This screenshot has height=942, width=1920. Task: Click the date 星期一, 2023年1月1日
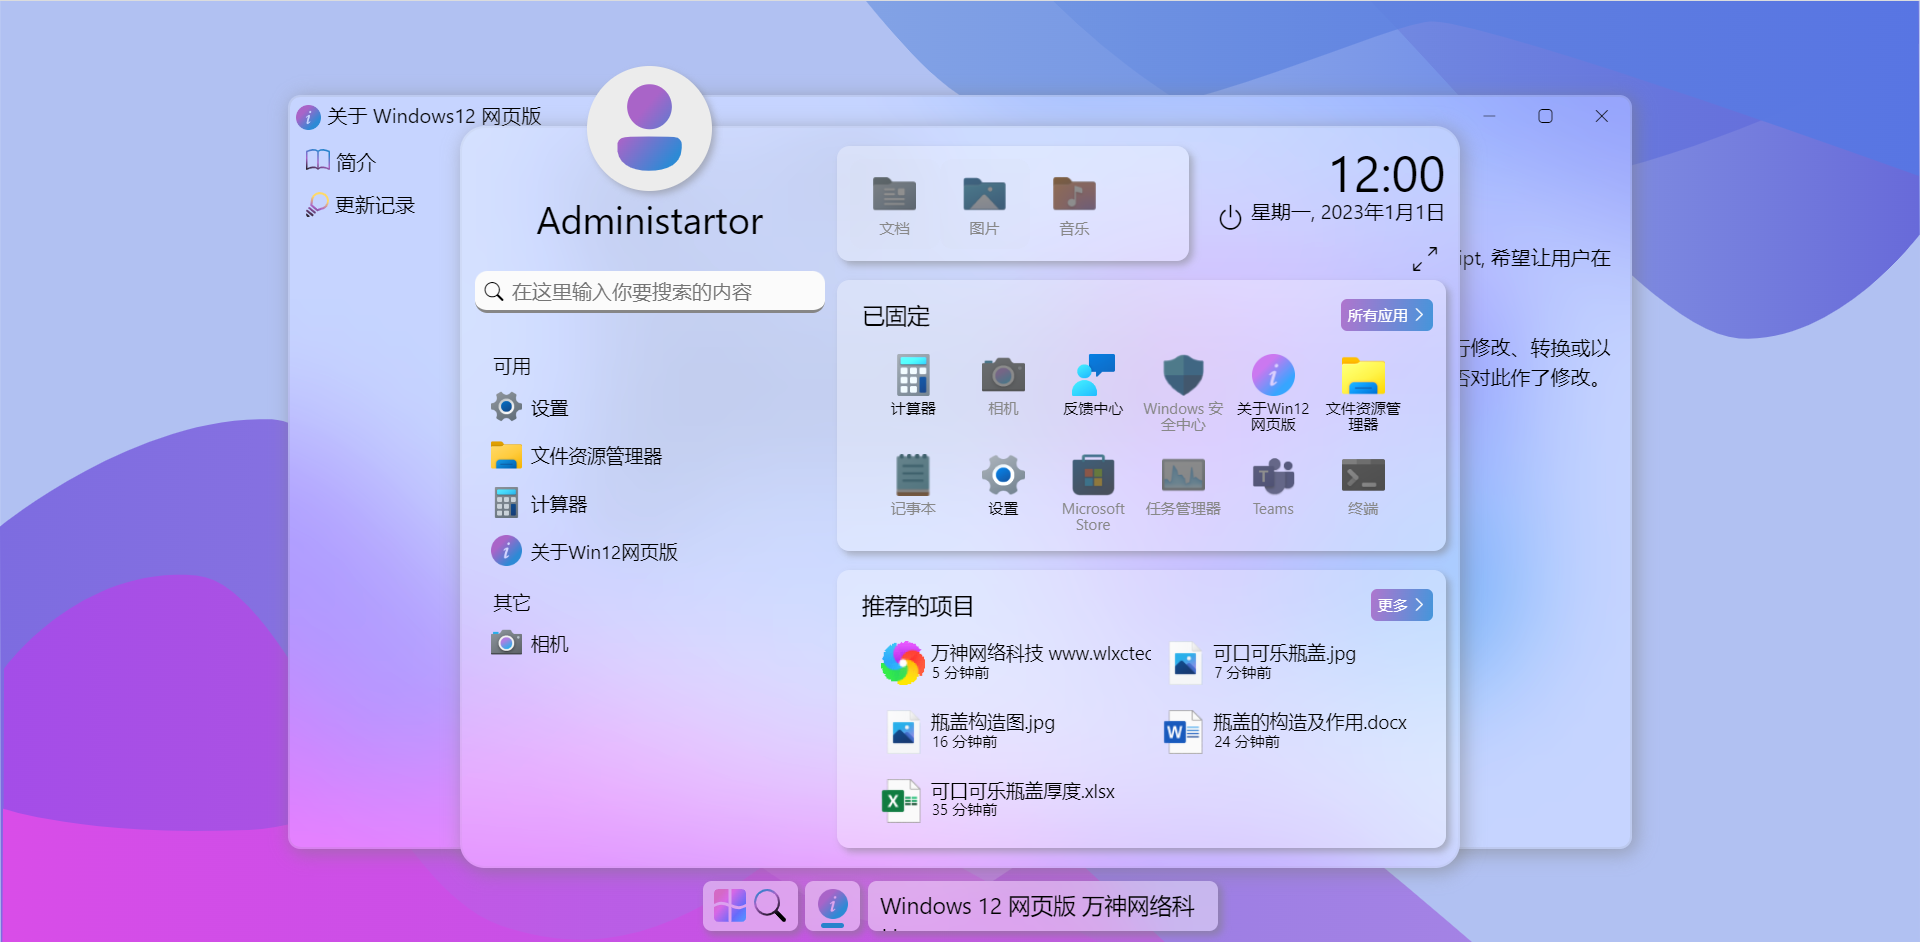point(1347,212)
